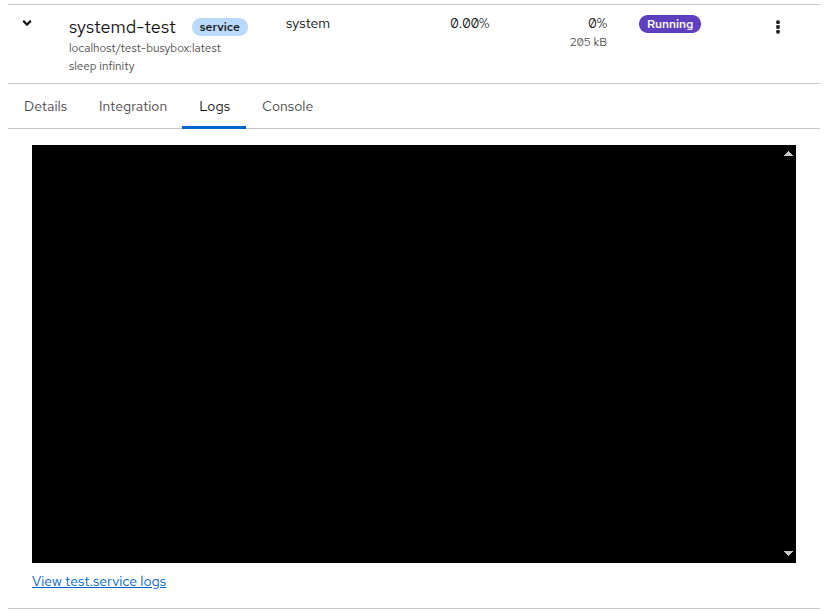Open the Integration tab
The width and height of the screenshot is (832, 611).
click(133, 107)
